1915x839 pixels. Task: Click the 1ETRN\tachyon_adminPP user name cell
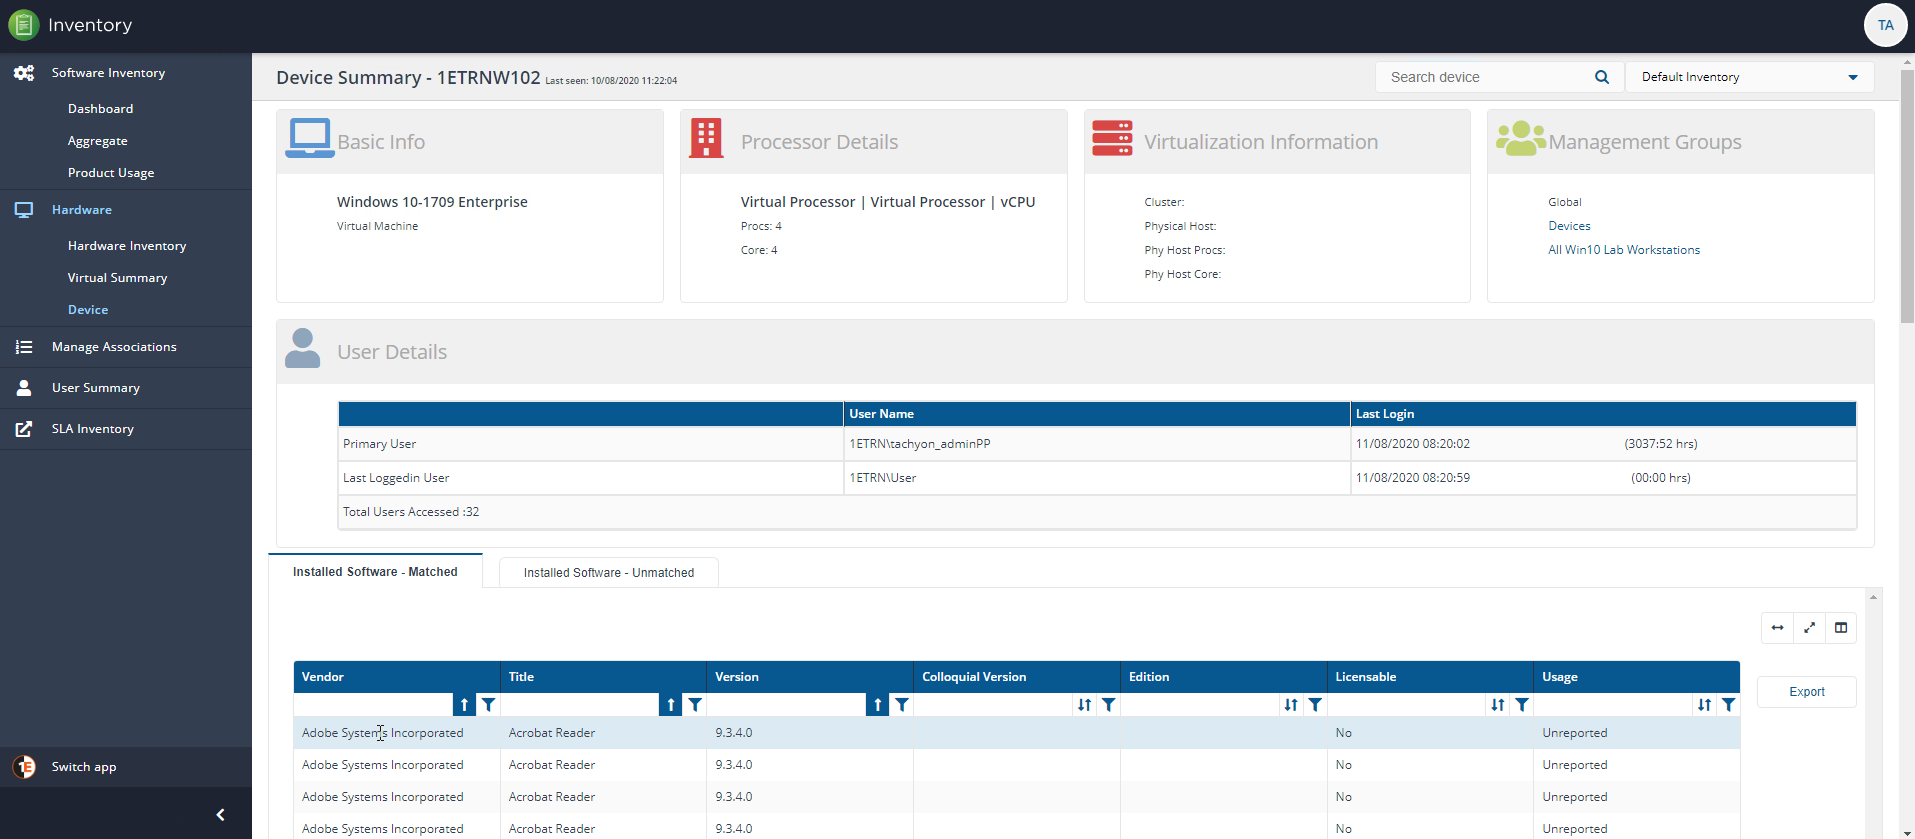click(x=1097, y=444)
